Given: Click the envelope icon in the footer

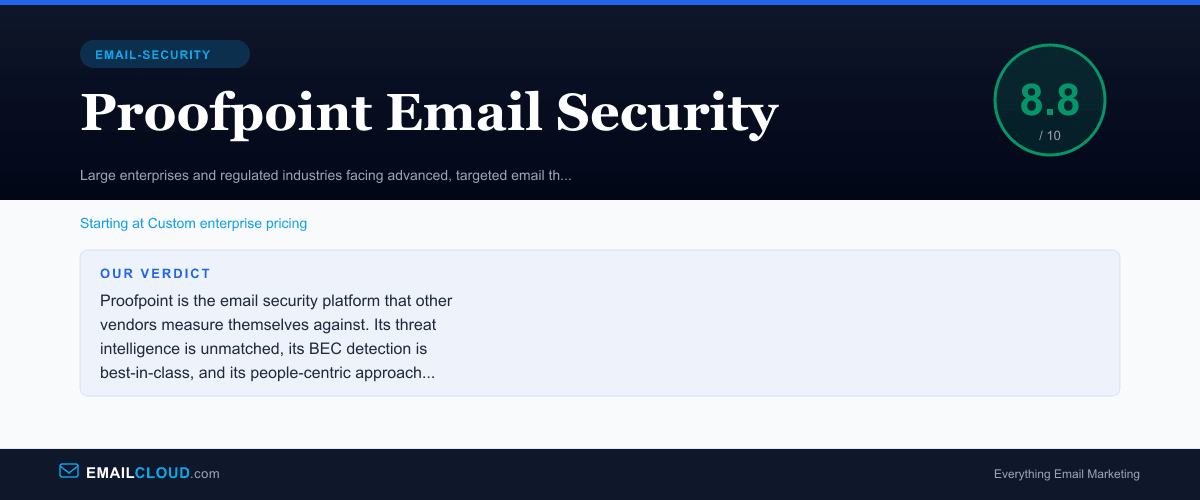Looking at the screenshot, I should pos(69,471).
